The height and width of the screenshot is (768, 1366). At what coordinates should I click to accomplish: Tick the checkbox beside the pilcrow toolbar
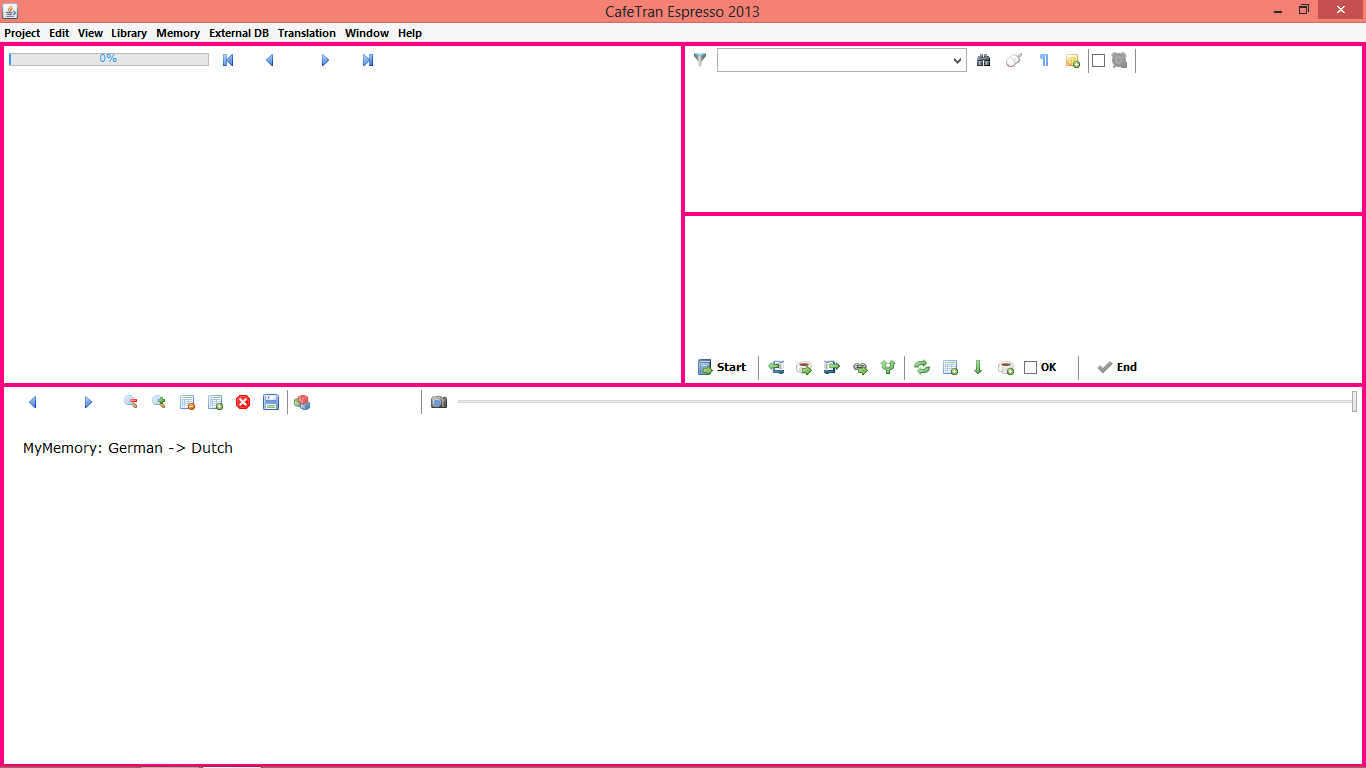1098,60
